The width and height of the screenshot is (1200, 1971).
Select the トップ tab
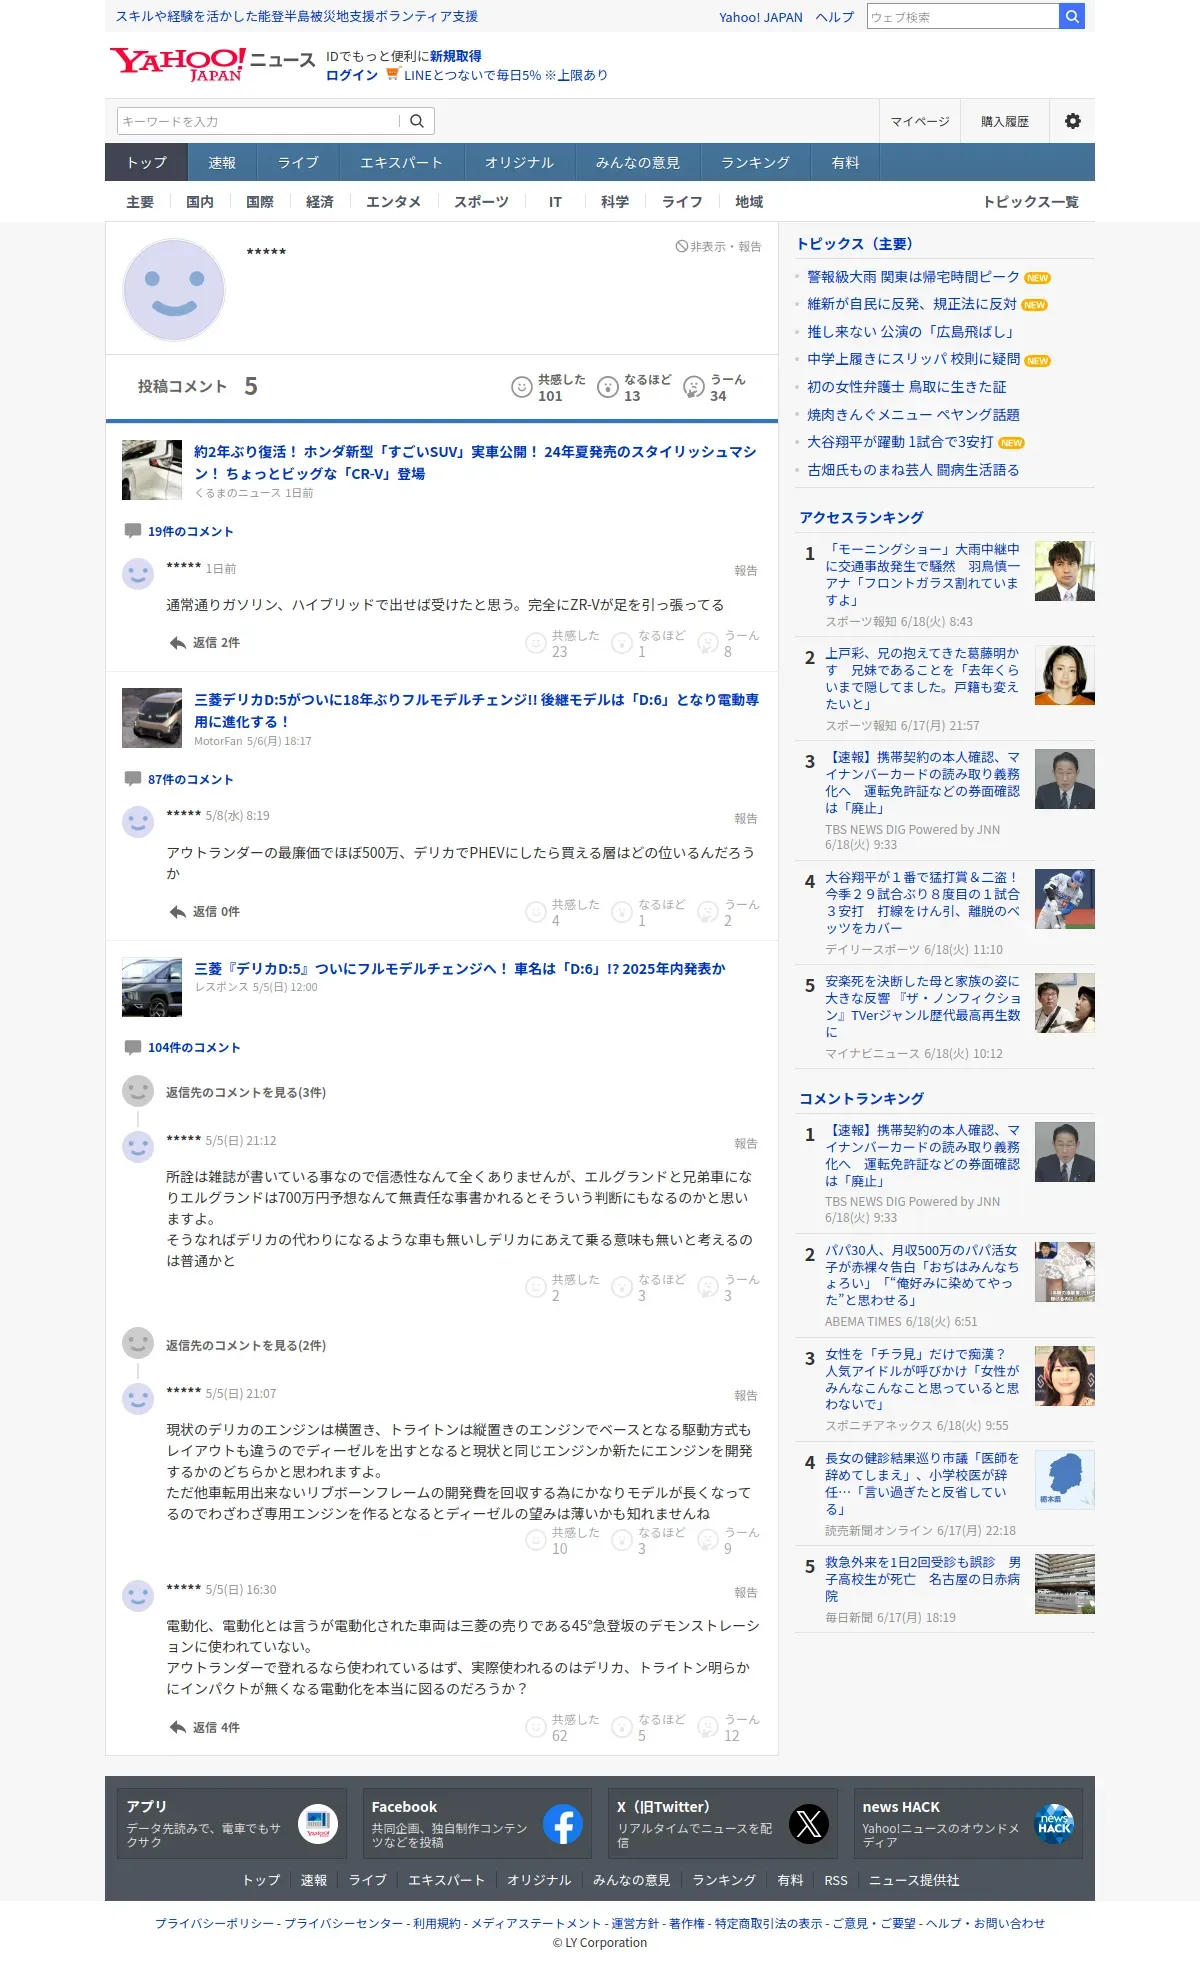pos(147,162)
